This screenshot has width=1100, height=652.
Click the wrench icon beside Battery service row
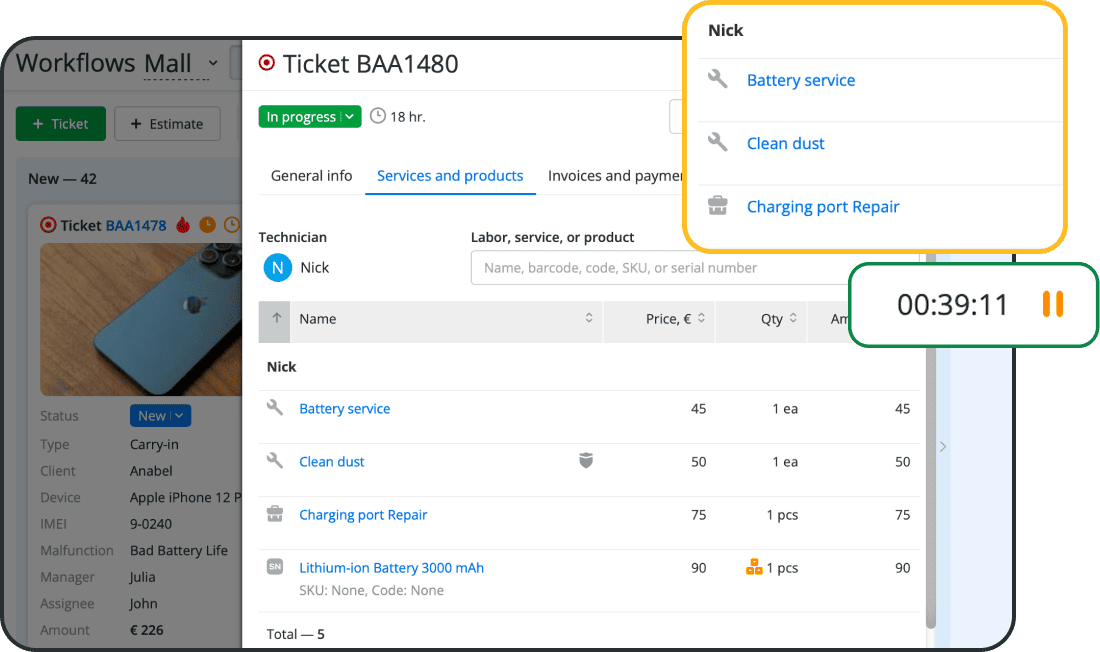click(x=275, y=408)
